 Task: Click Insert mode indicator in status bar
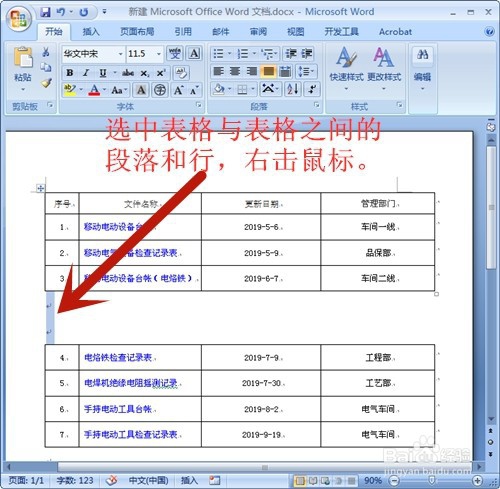189,480
